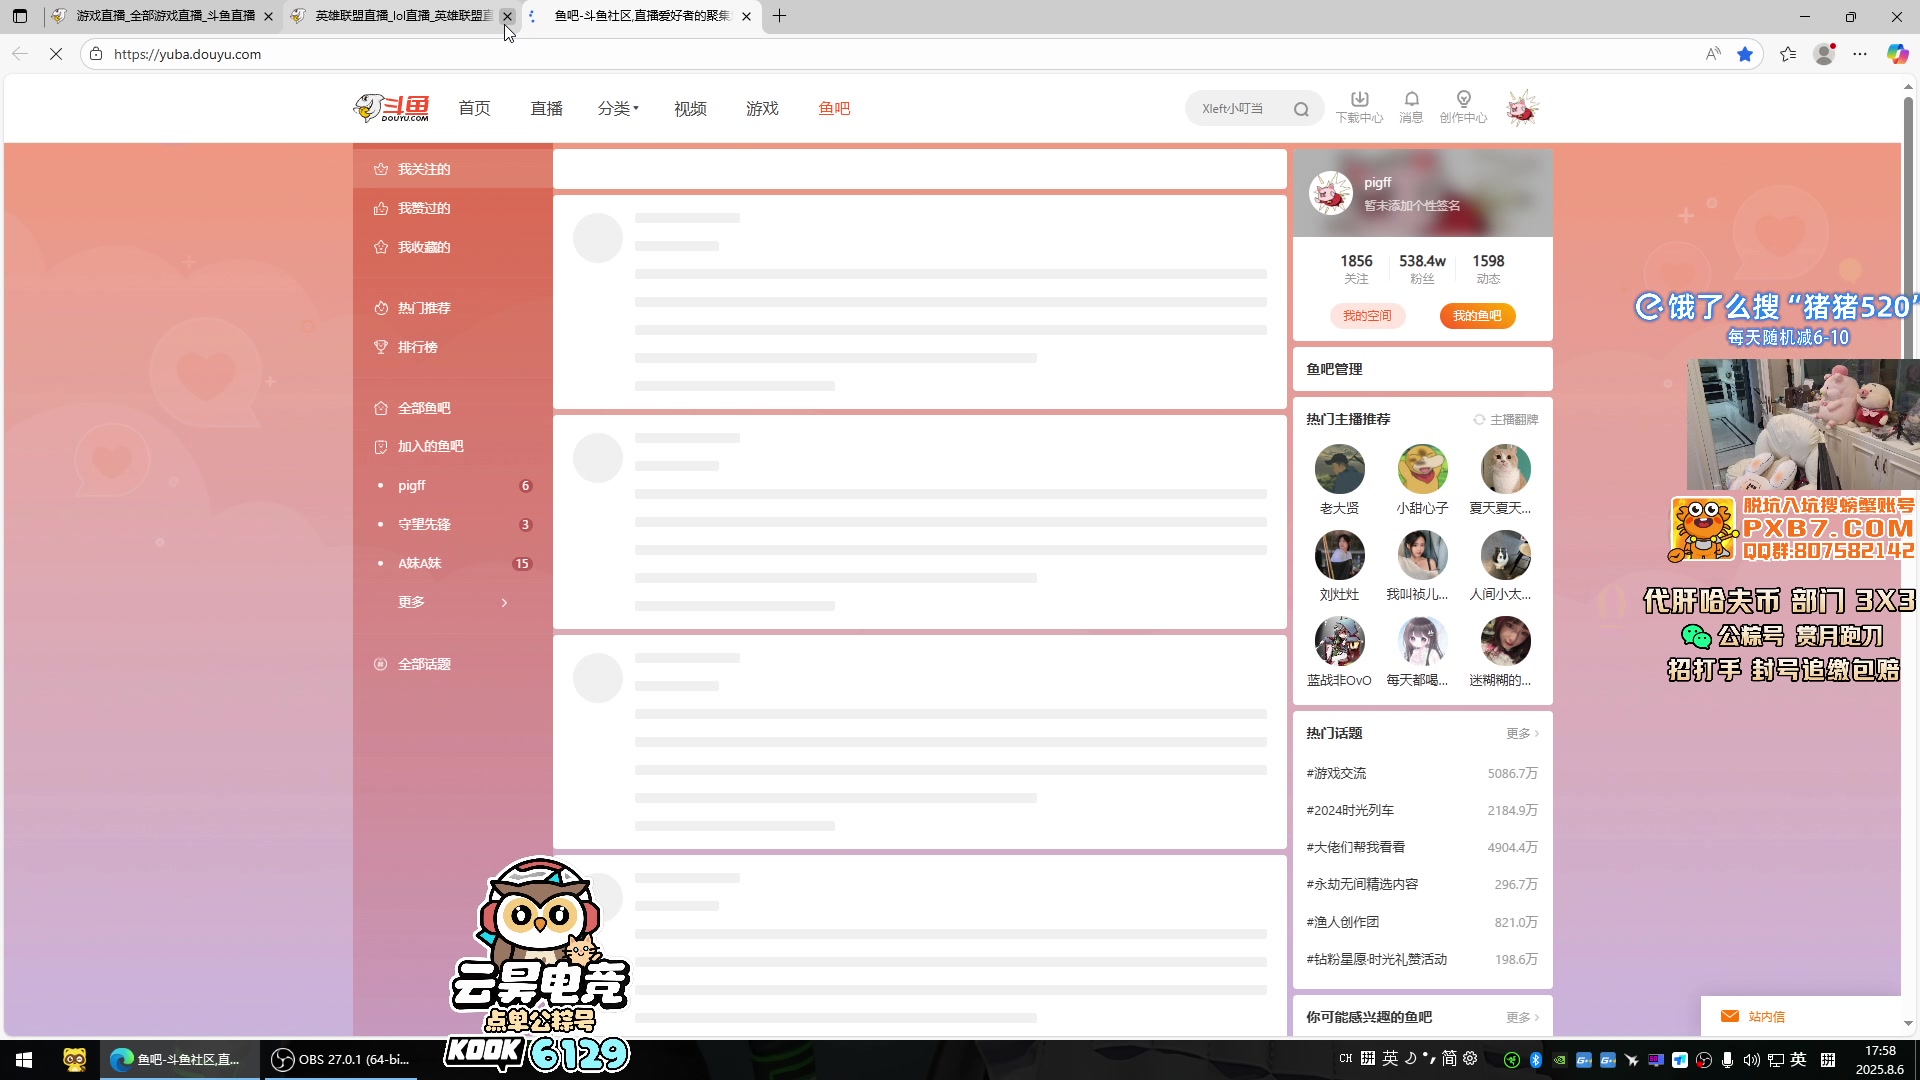Click the search field with Xleft小叮当
Image resolution: width=1920 pixels, height=1080 pixels.
tap(1240, 109)
